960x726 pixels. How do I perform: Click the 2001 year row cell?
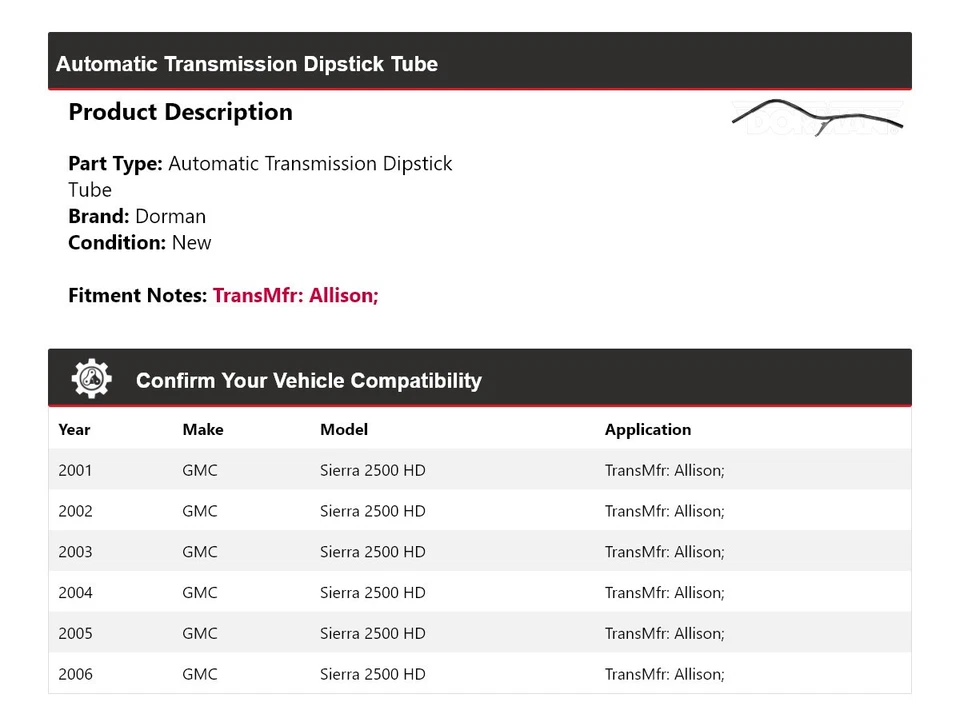pyautogui.click(x=75, y=470)
